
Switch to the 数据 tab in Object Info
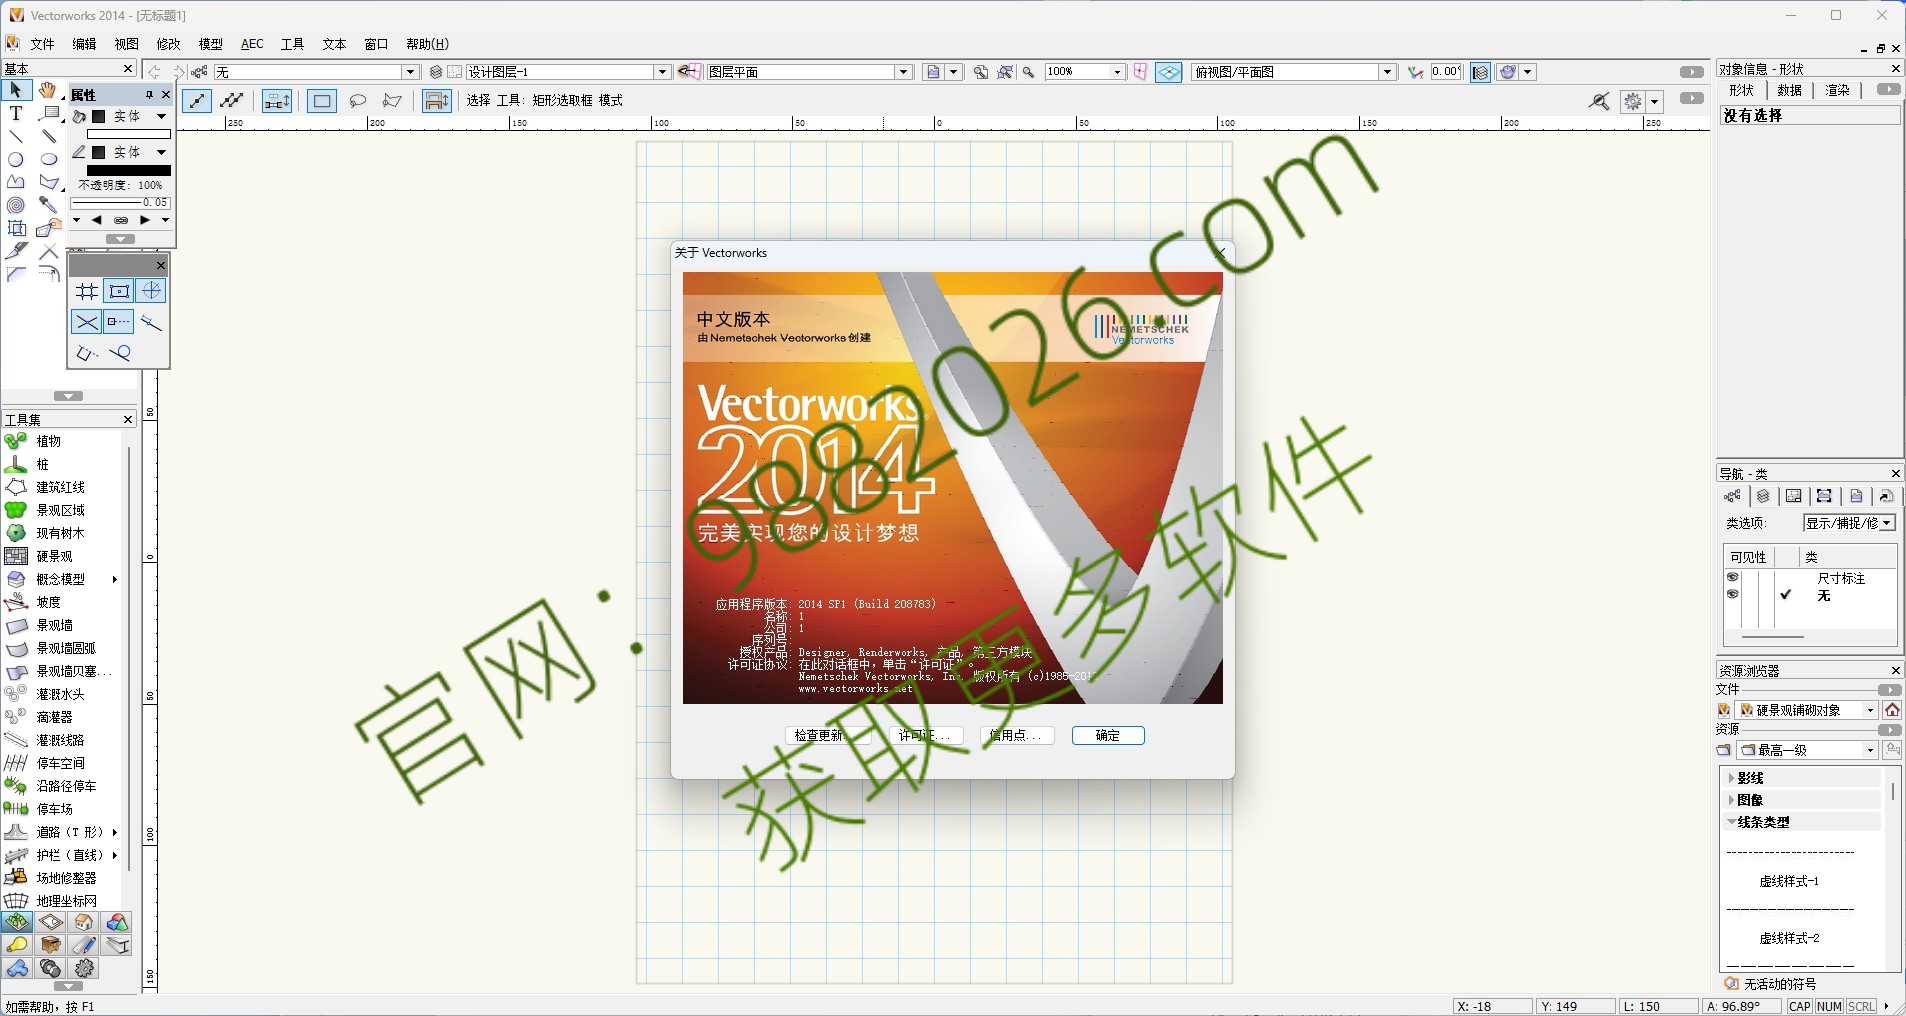click(1789, 90)
